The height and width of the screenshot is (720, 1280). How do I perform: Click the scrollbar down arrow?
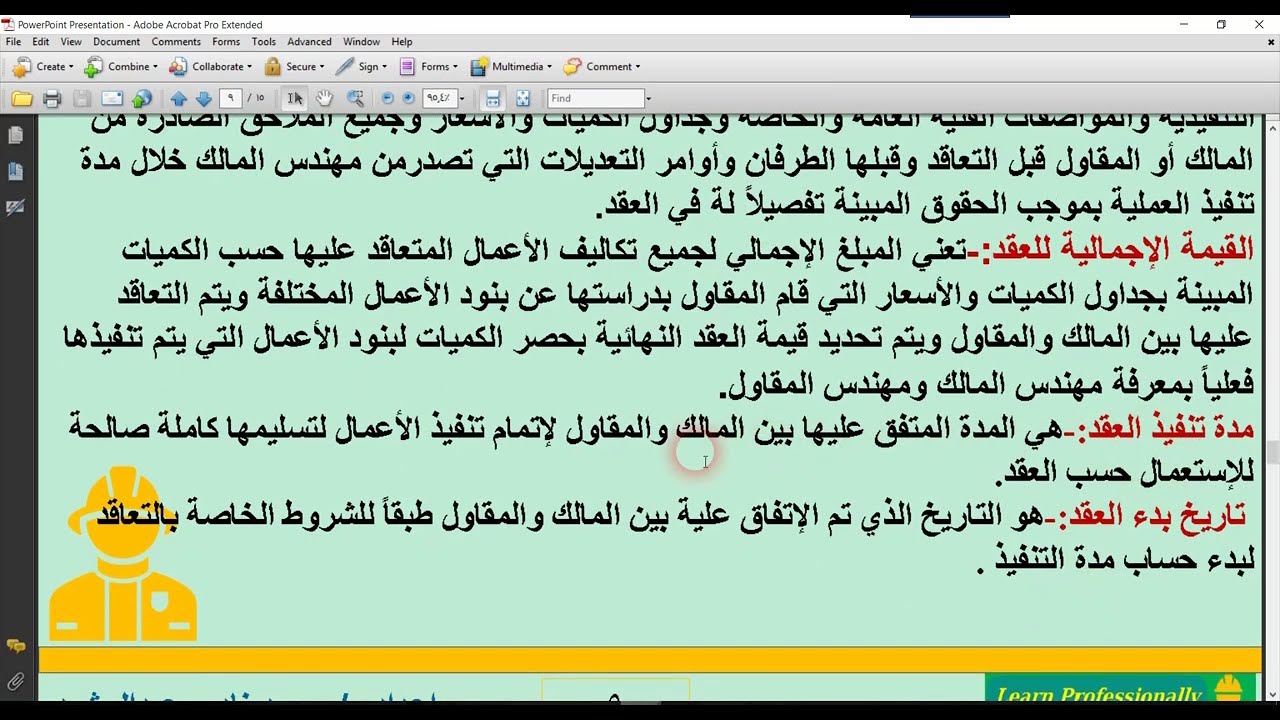click(1272, 693)
